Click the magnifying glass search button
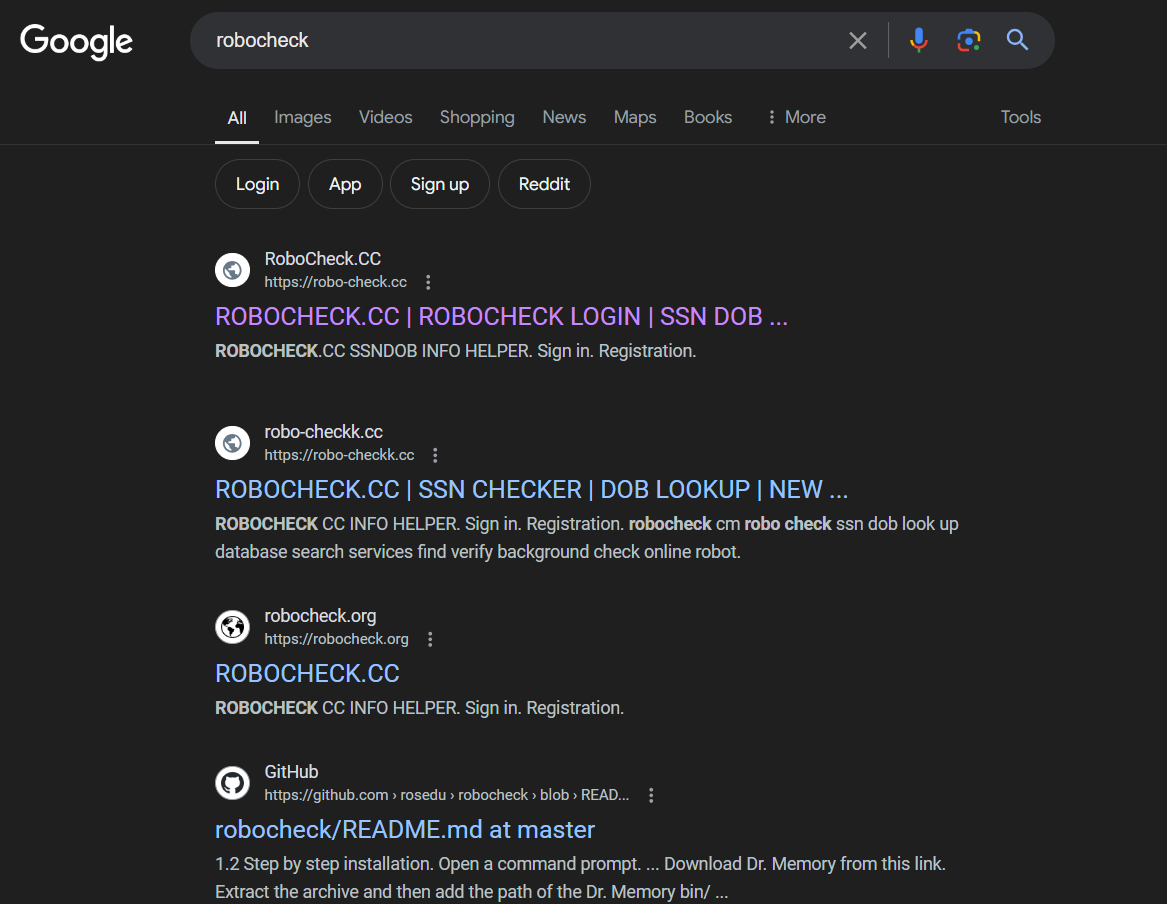1167x904 pixels. tap(1017, 41)
